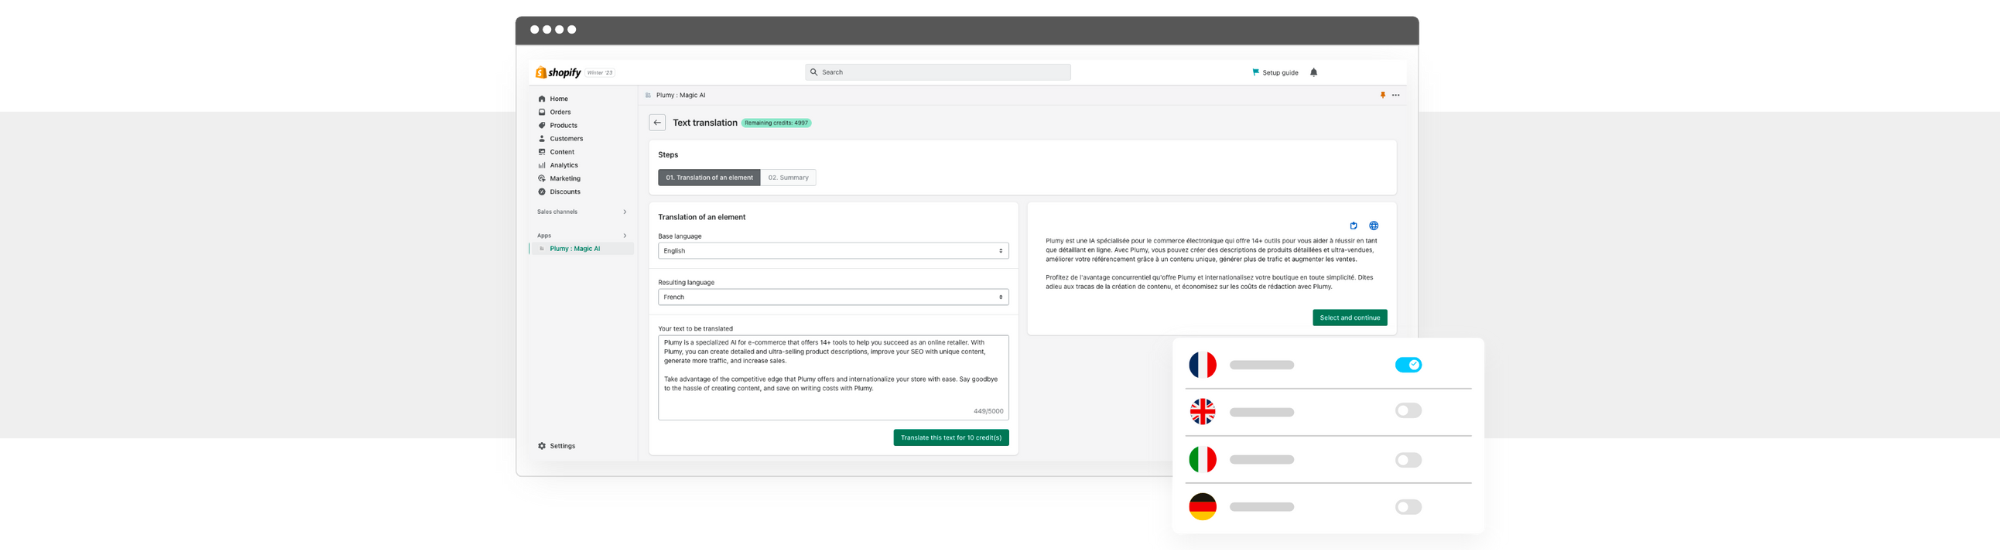The image size is (2000, 550).
Task: Click the Content label in sidebar
Action: pyautogui.click(x=562, y=152)
